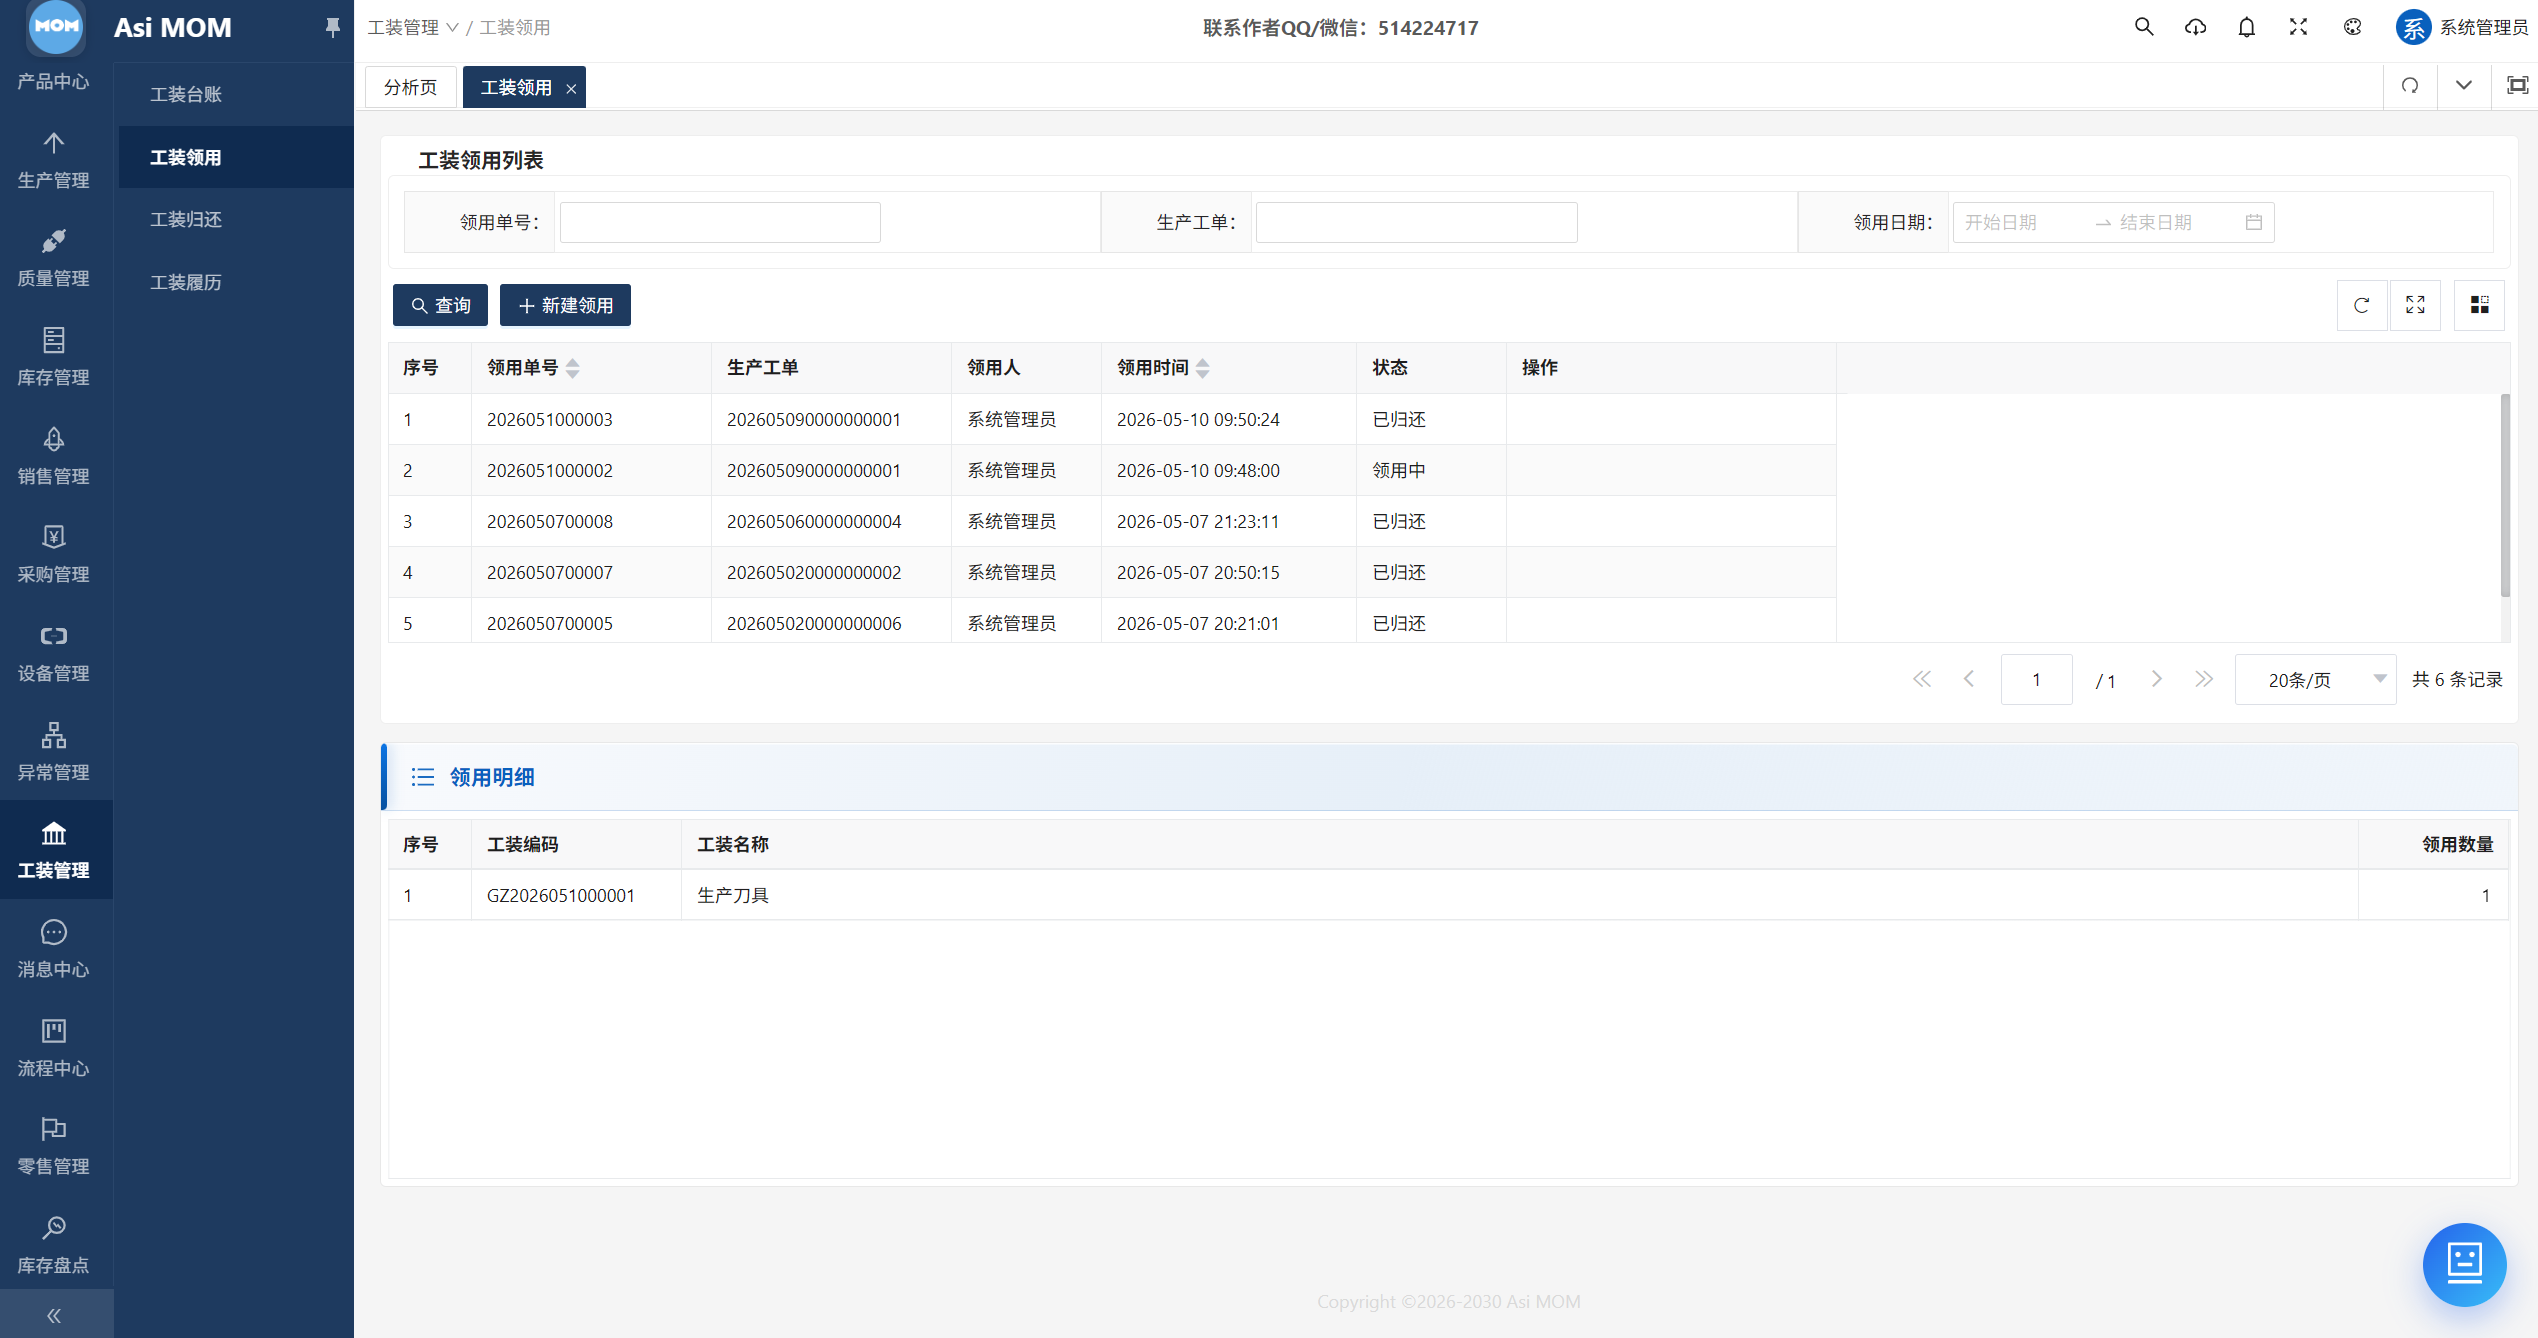Open 工装归还 menu item
This screenshot has width=2538, height=1338.
point(236,219)
